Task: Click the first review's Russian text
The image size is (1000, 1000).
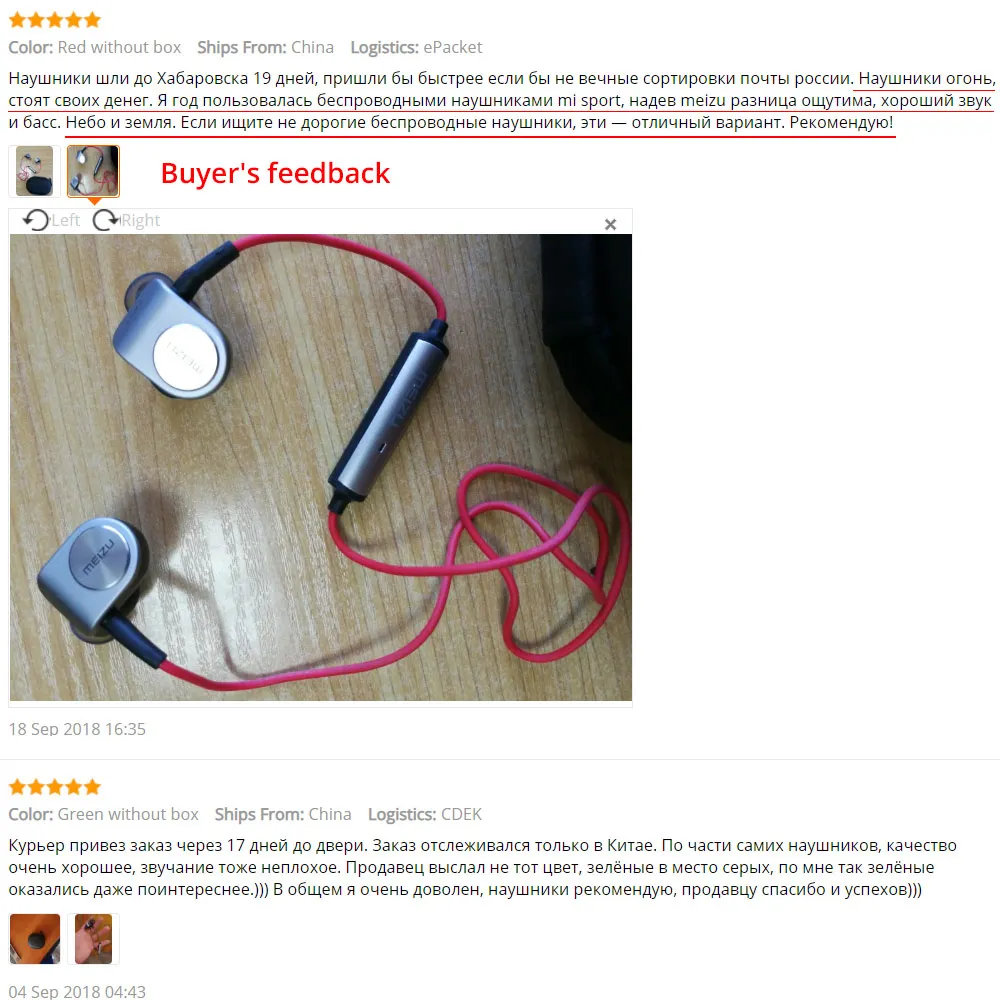Action: coord(501,100)
